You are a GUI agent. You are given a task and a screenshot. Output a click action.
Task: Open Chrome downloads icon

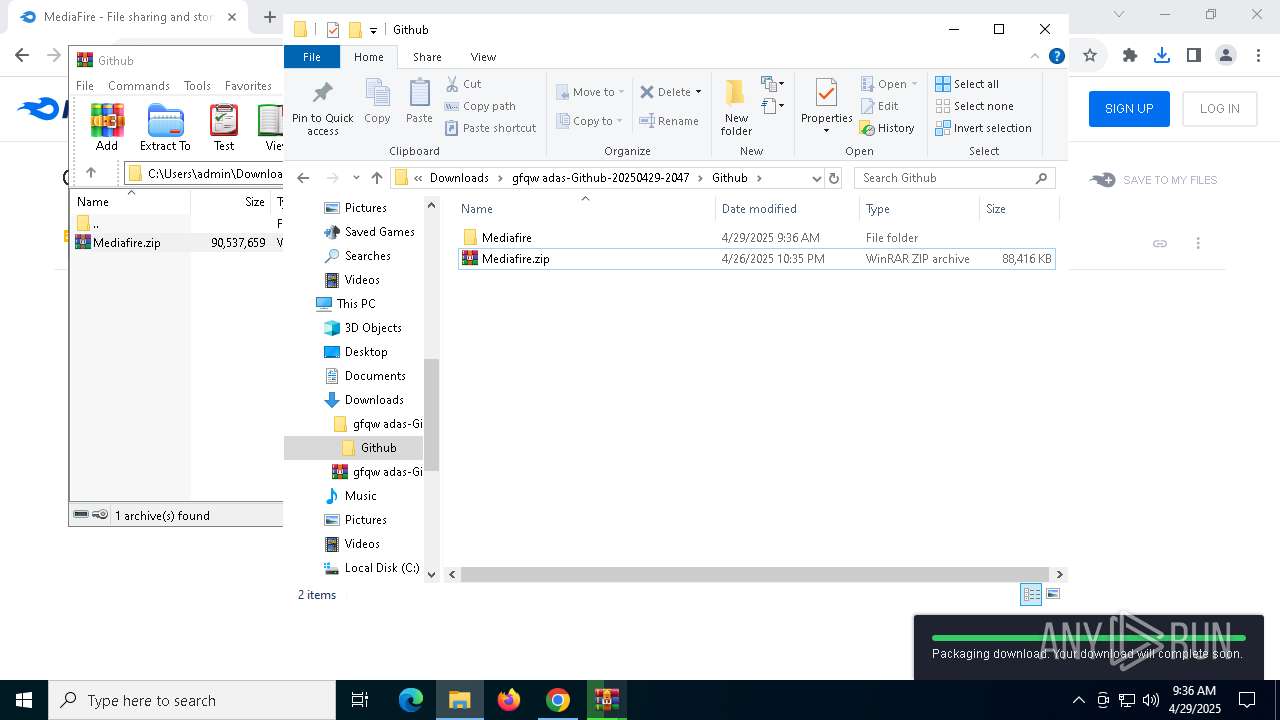click(1161, 55)
